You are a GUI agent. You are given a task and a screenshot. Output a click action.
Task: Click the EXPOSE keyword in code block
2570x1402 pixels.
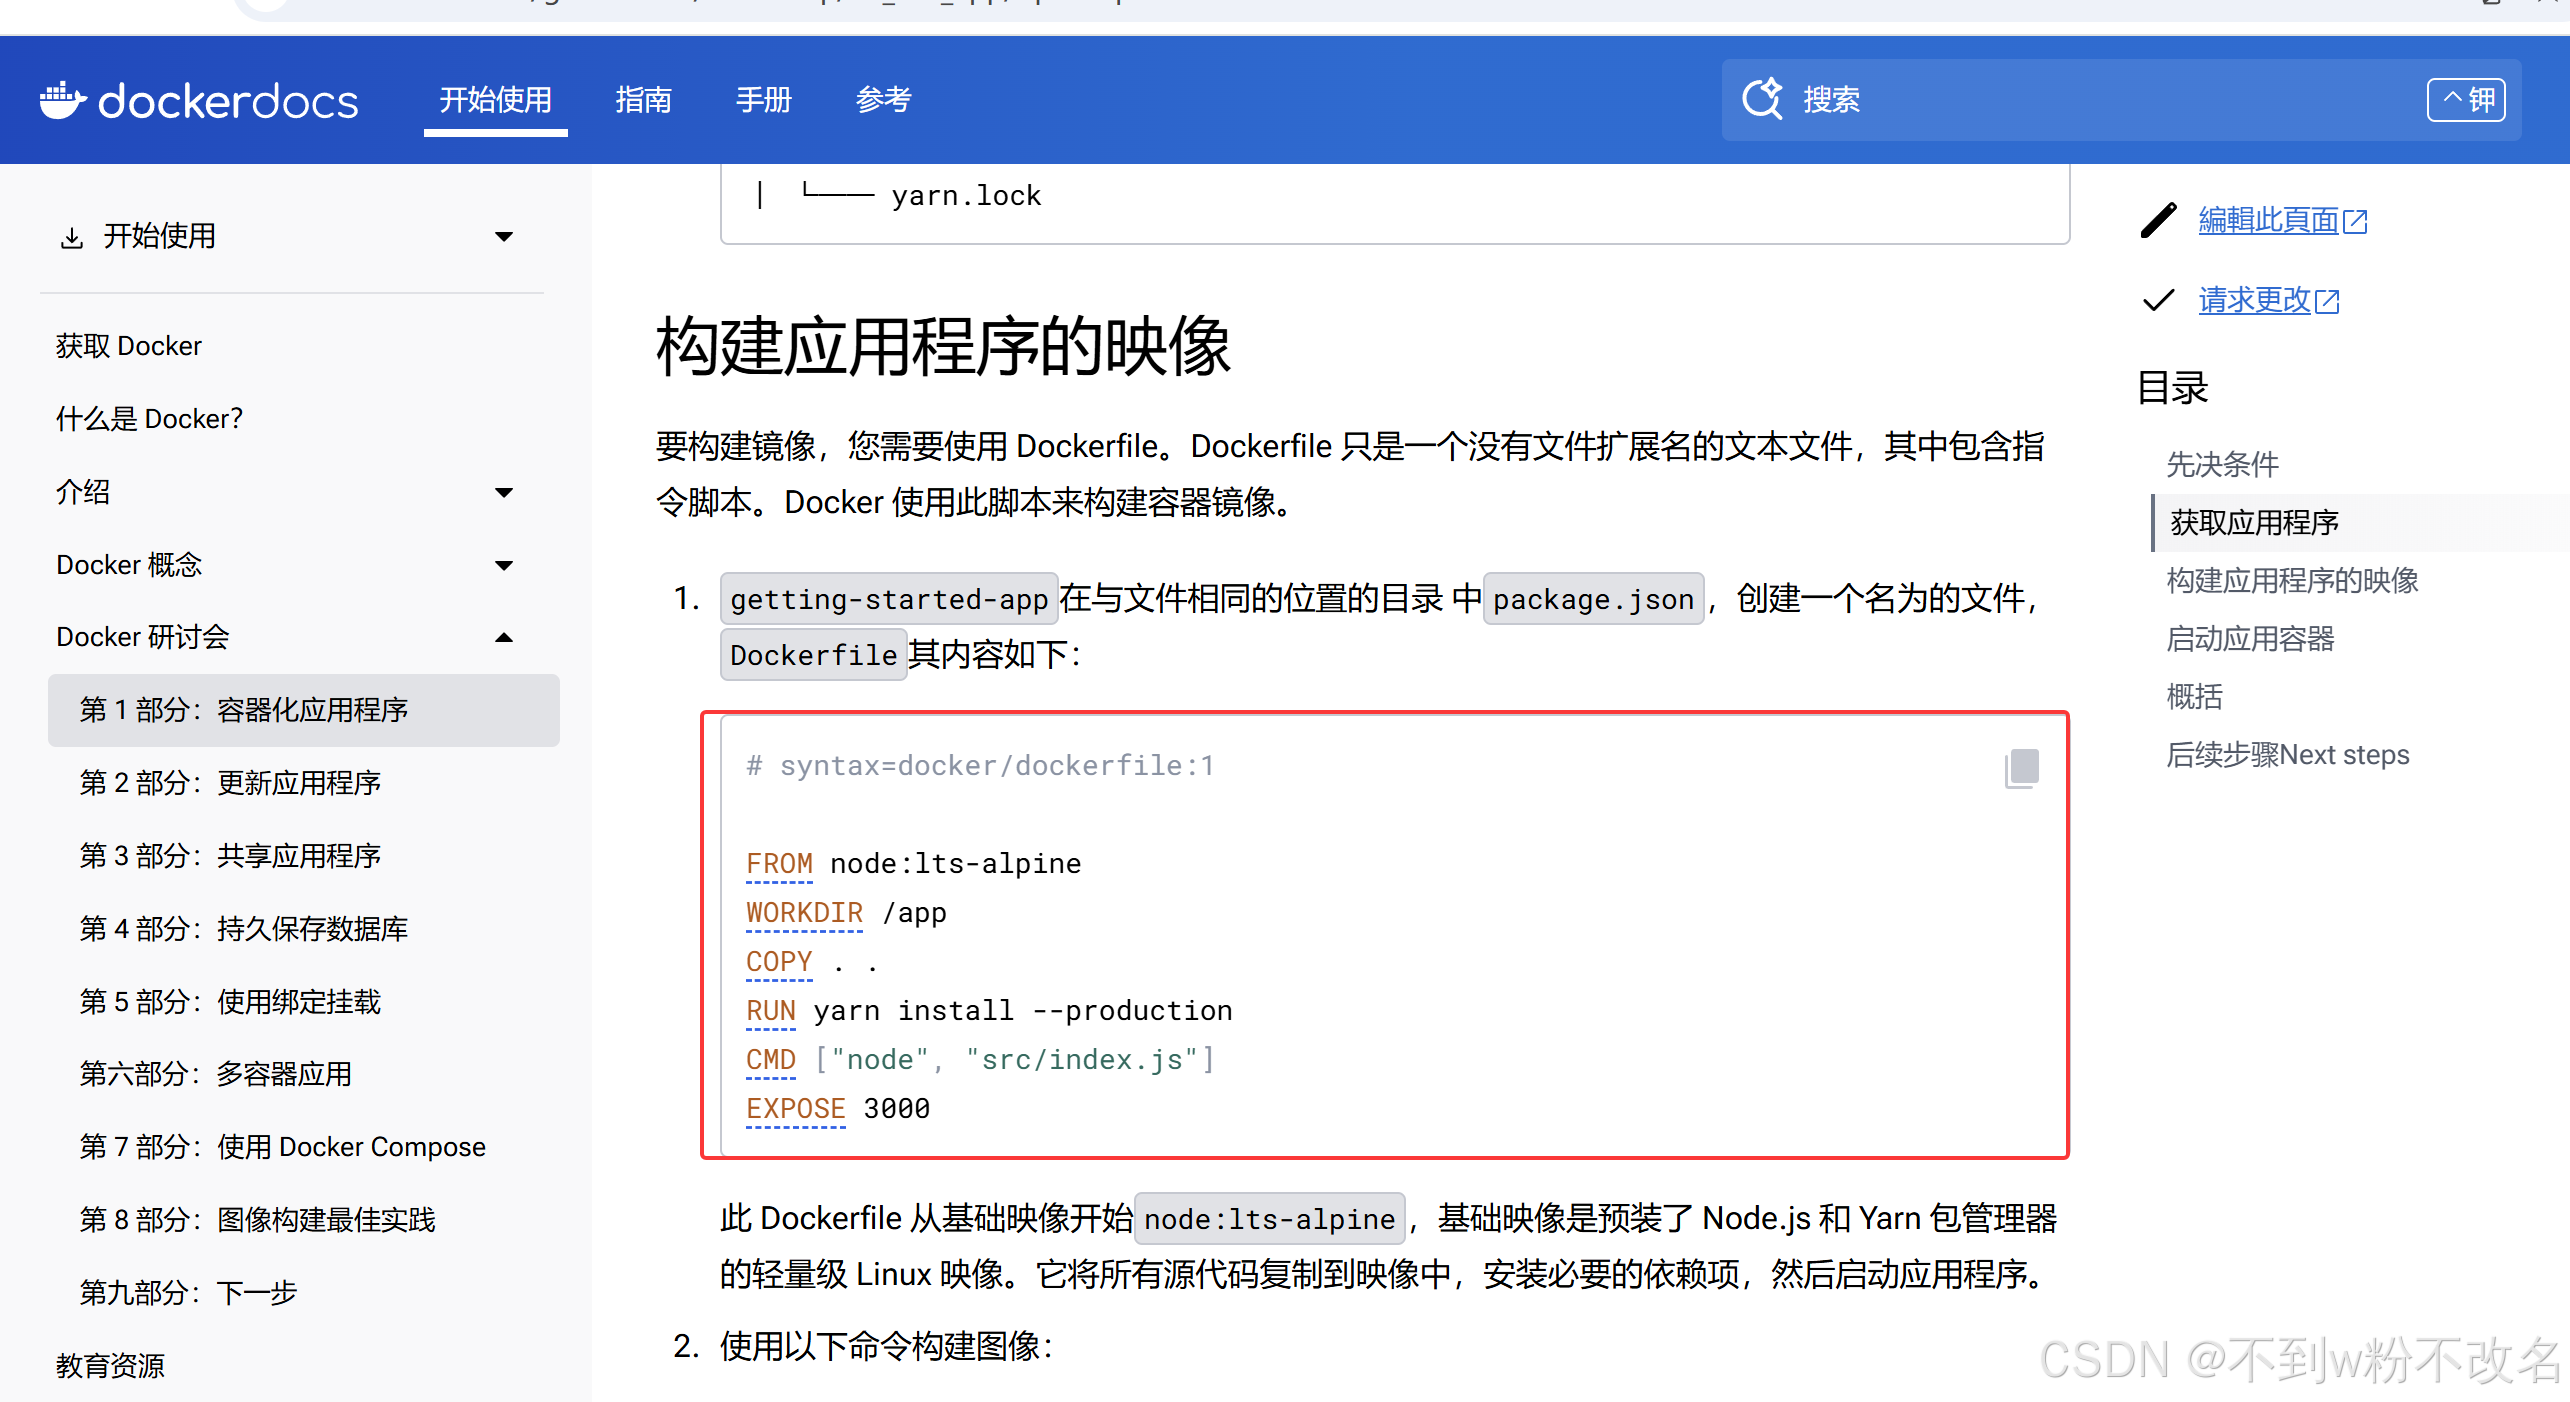[796, 1109]
